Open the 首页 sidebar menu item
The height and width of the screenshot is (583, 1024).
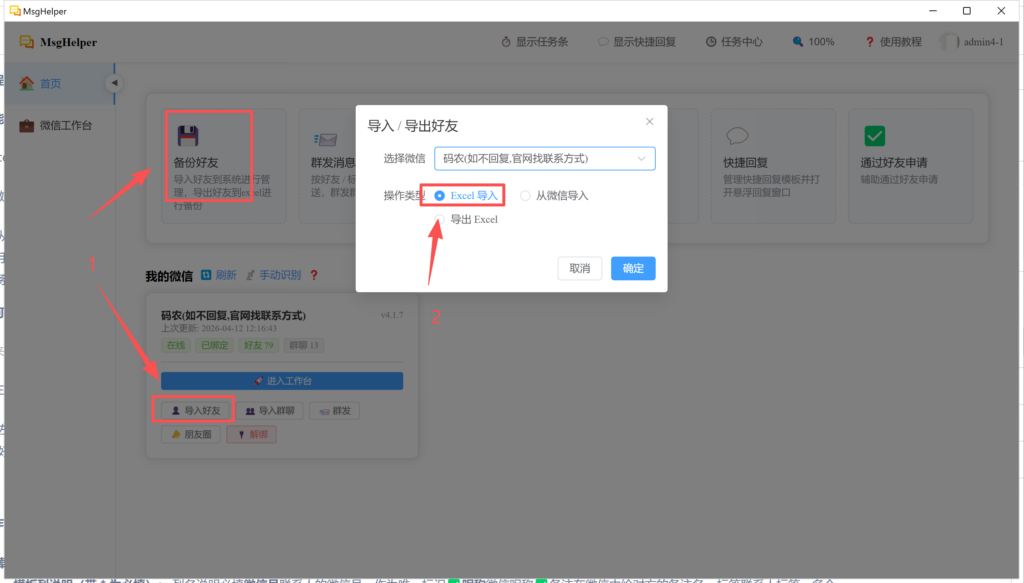tap(50, 84)
